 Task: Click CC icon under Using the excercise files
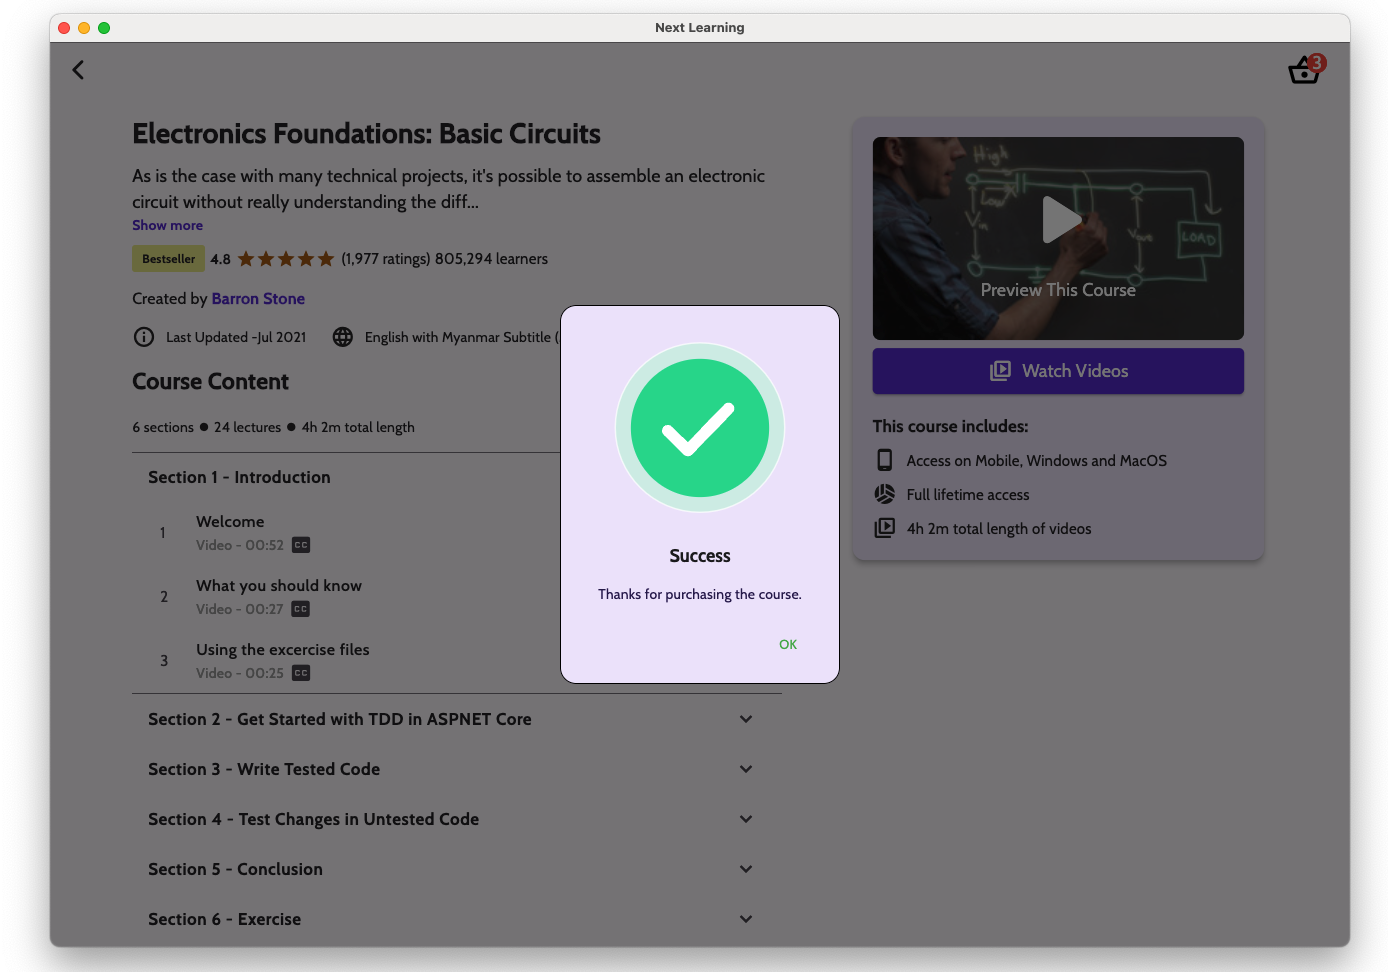(x=301, y=673)
